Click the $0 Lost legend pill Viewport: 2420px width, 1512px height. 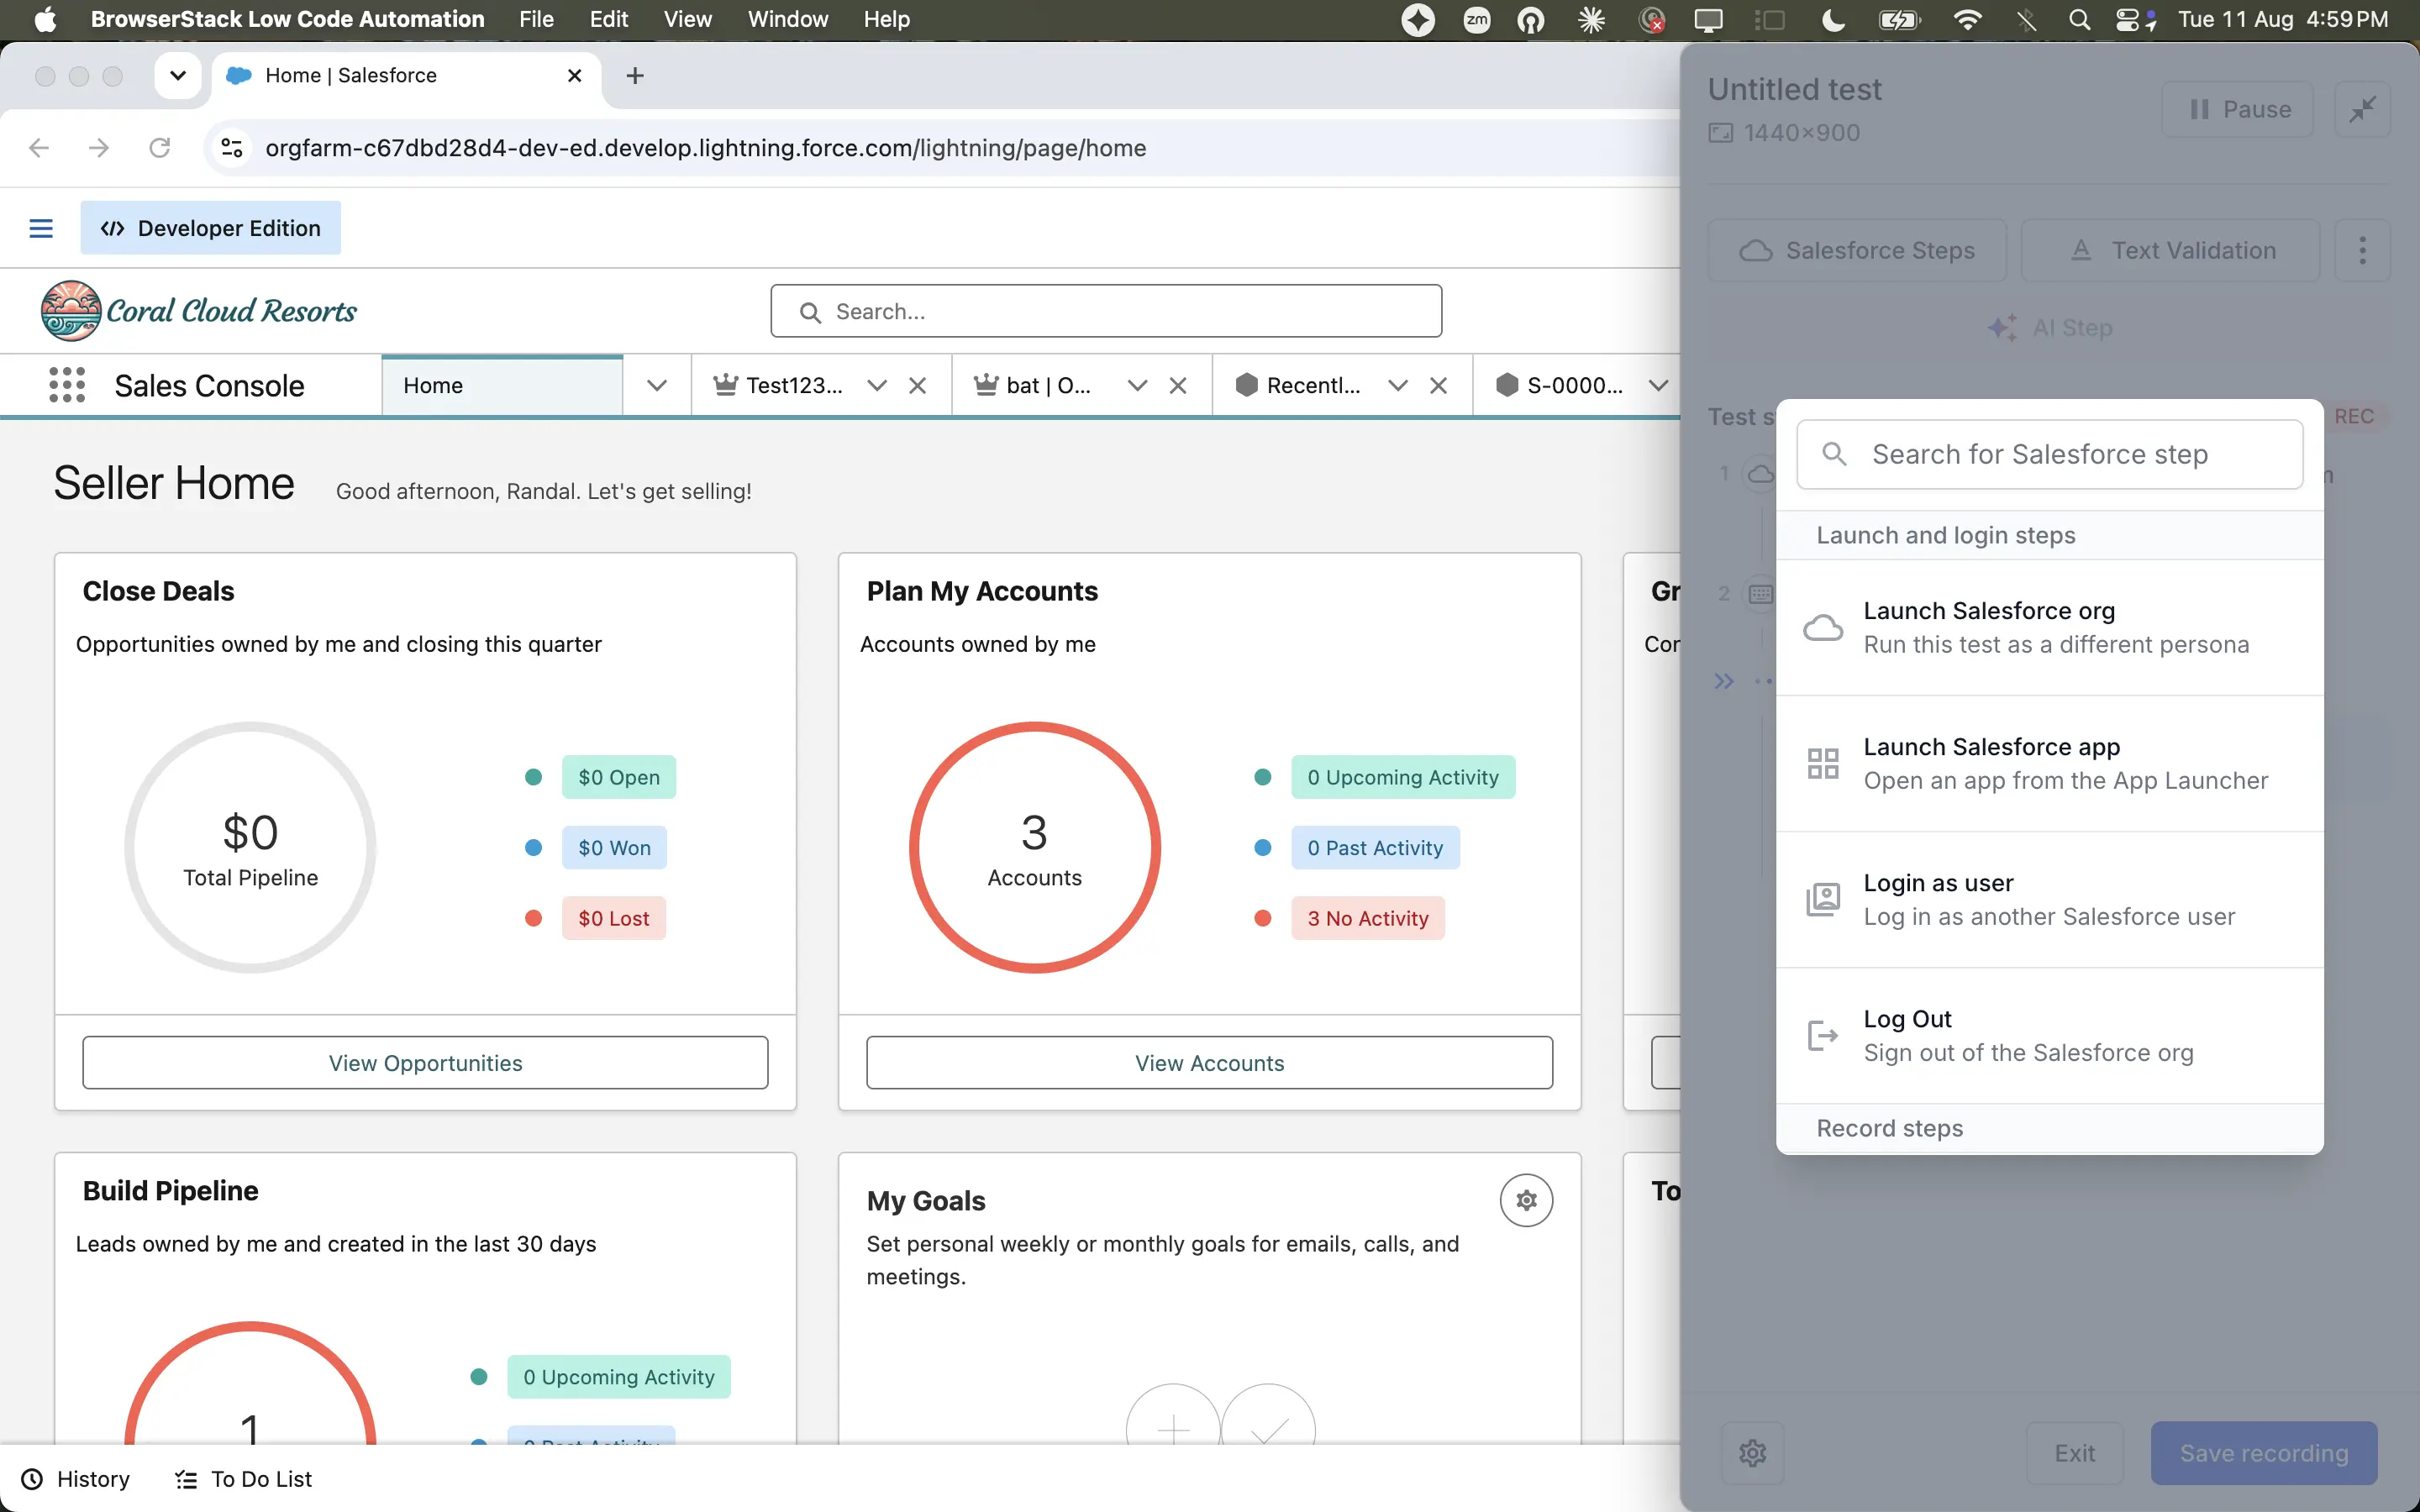pos(614,918)
